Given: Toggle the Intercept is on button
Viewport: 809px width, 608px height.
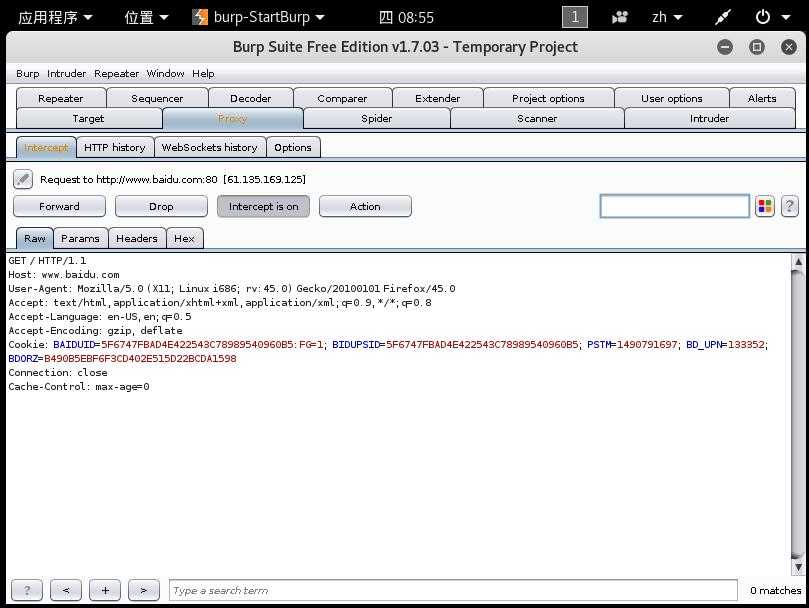Looking at the screenshot, I should [x=264, y=206].
